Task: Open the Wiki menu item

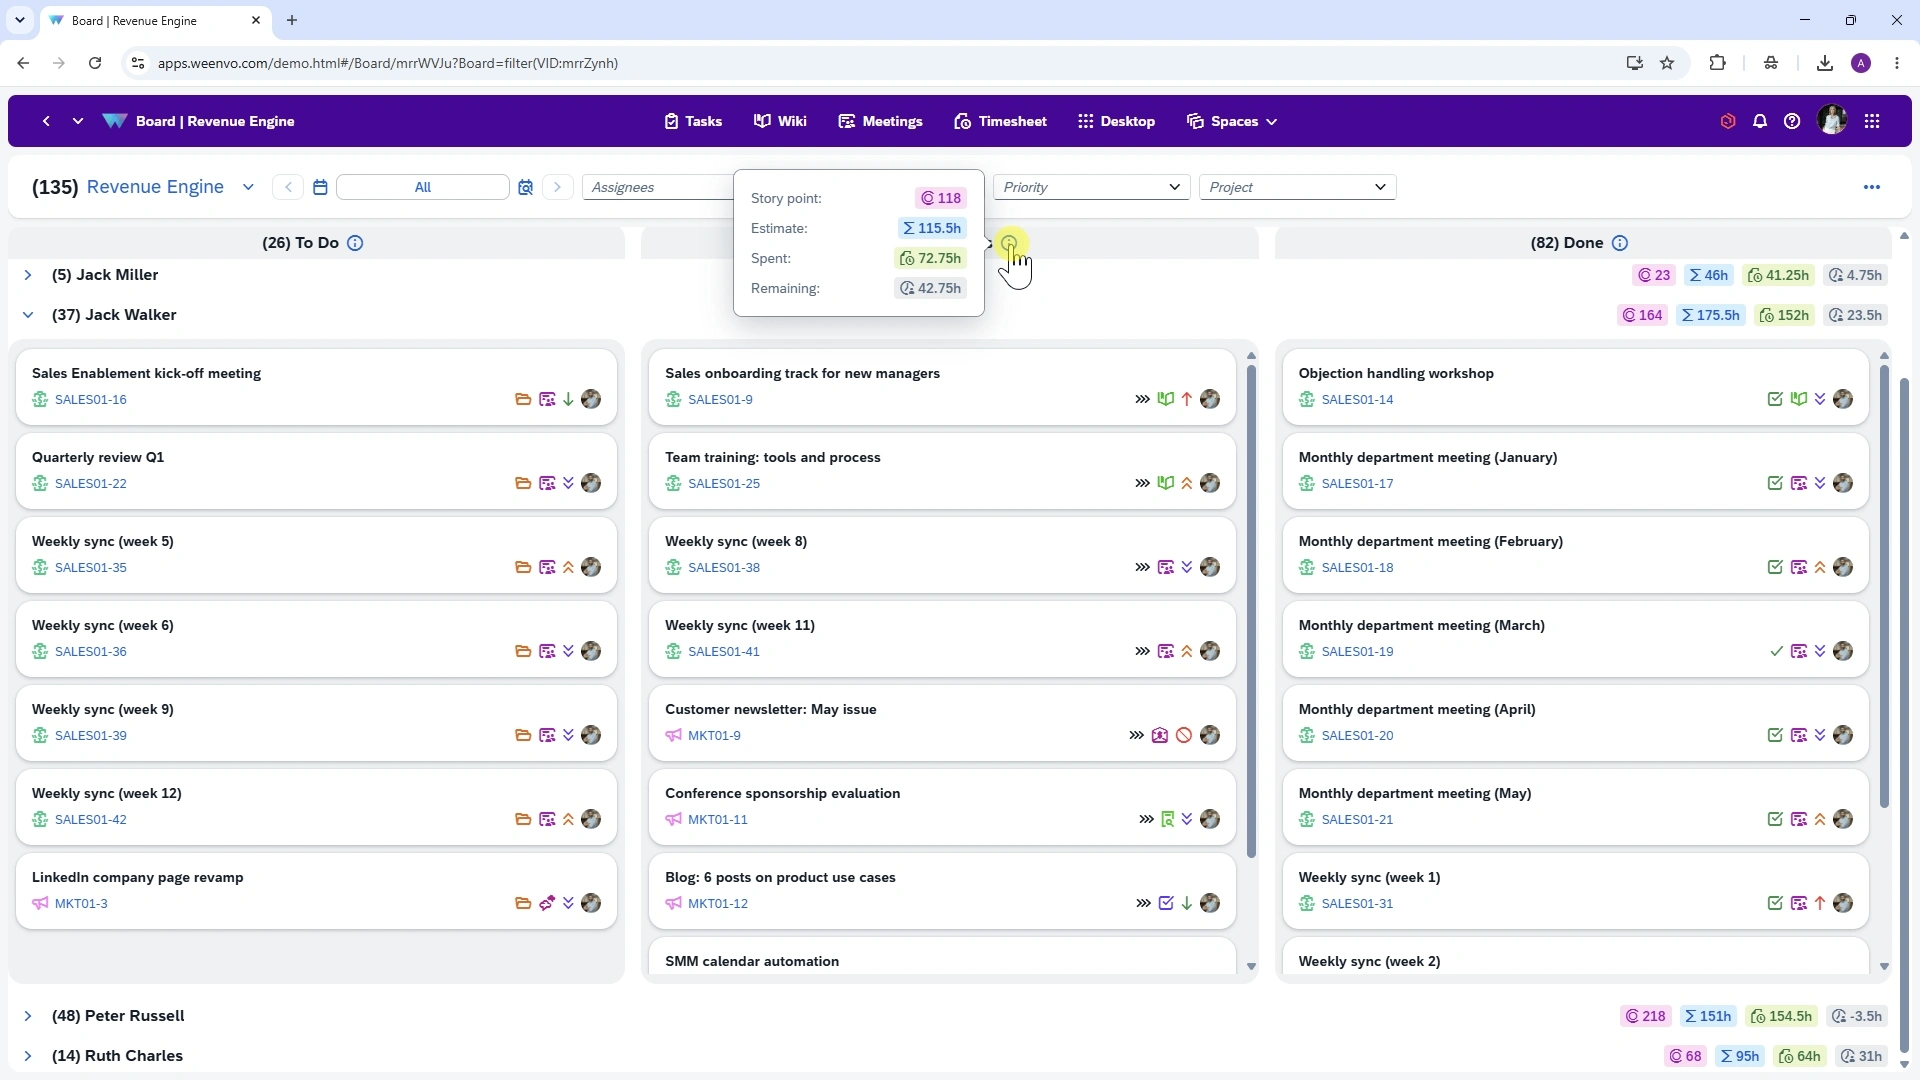Action: 780,121
